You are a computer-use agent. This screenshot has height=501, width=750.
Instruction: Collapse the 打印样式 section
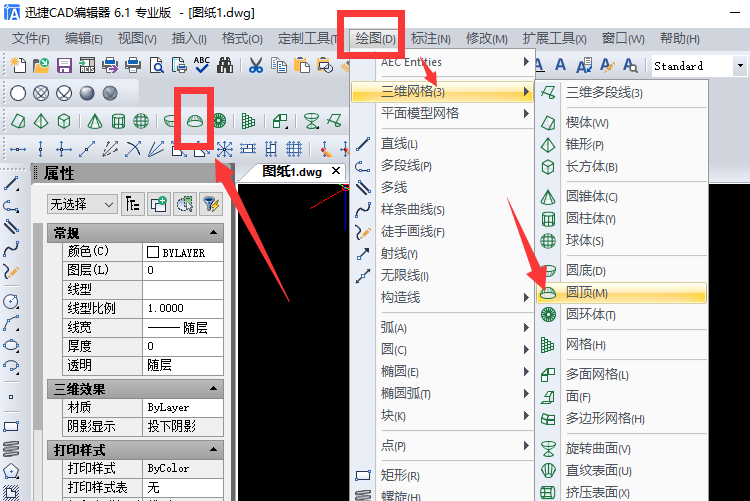point(213,450)
